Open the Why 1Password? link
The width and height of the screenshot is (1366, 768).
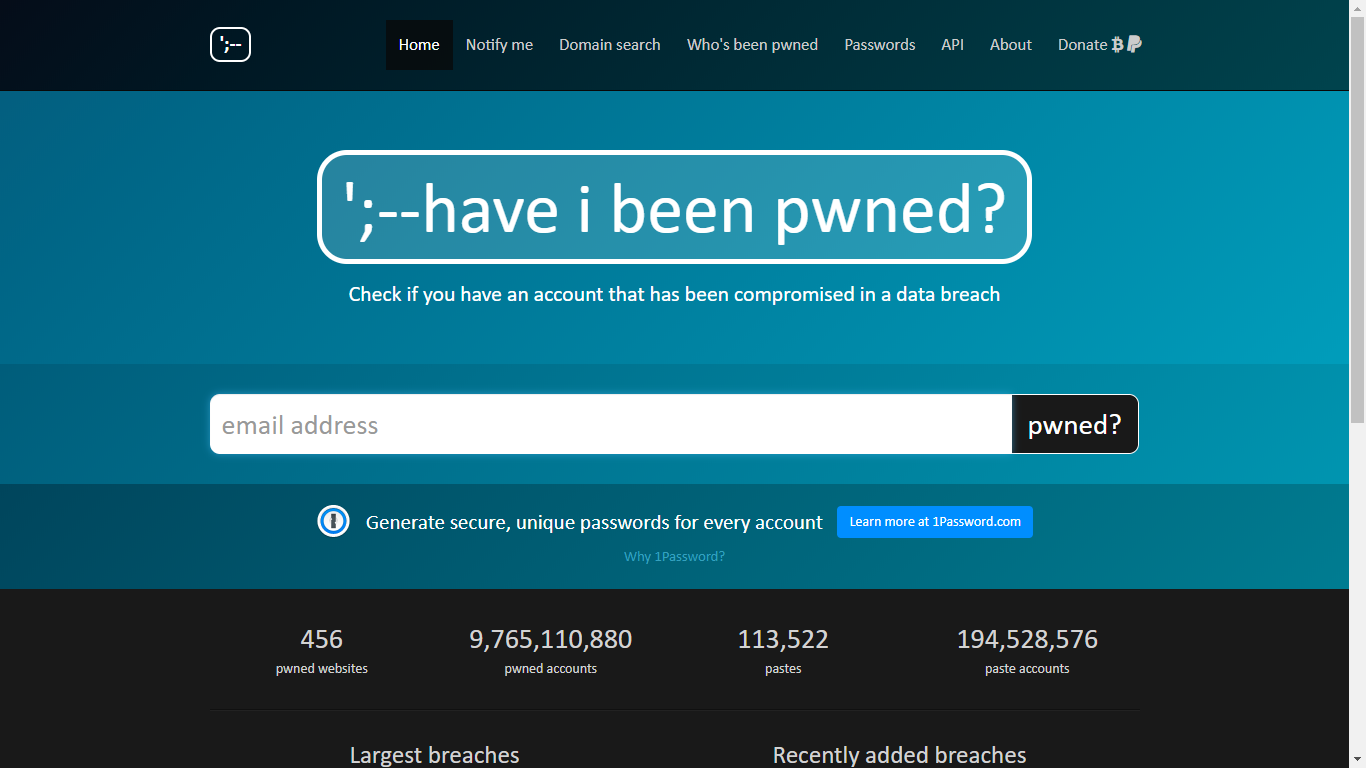coord(674,556)
